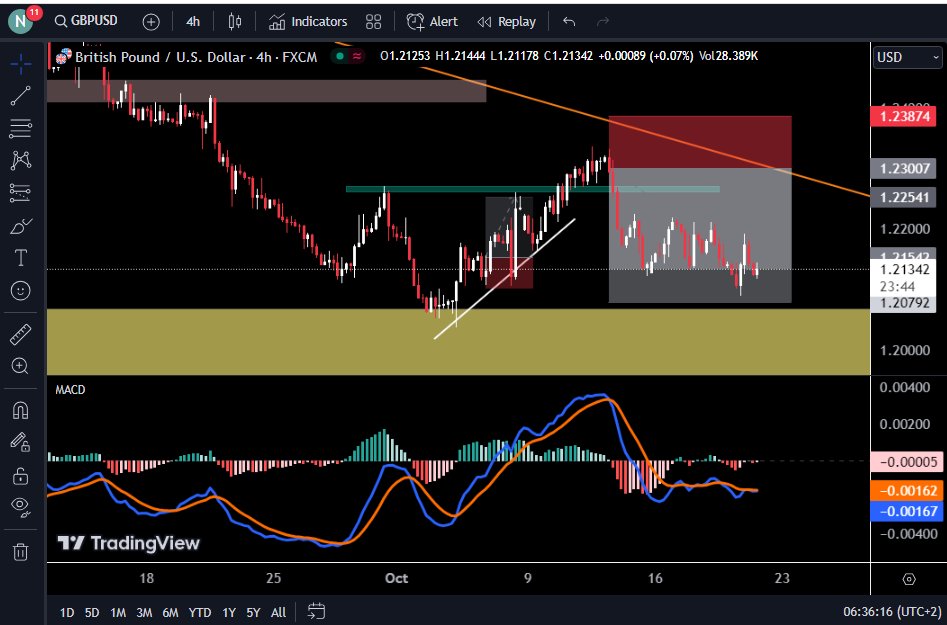Select the trend line drawing tool
The height and width of the screenshot is (625, 947).
[x=21, y=95]
